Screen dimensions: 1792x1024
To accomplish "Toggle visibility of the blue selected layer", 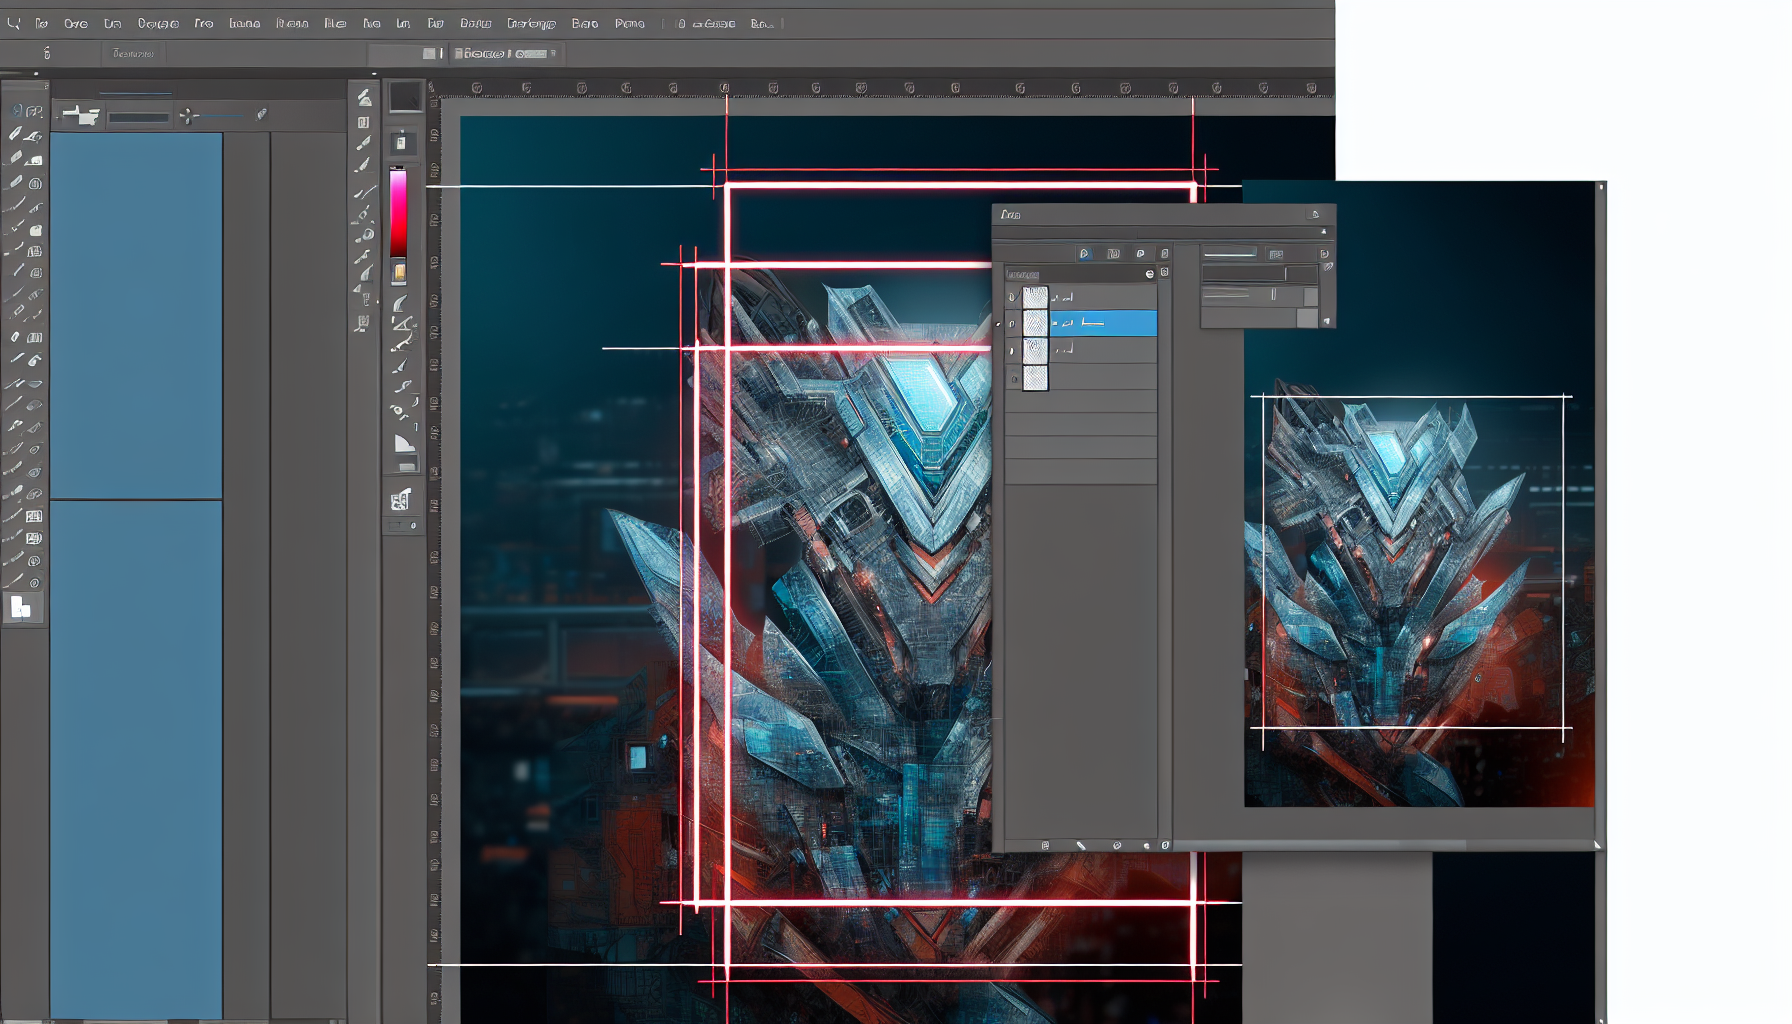I will 1012,324.
